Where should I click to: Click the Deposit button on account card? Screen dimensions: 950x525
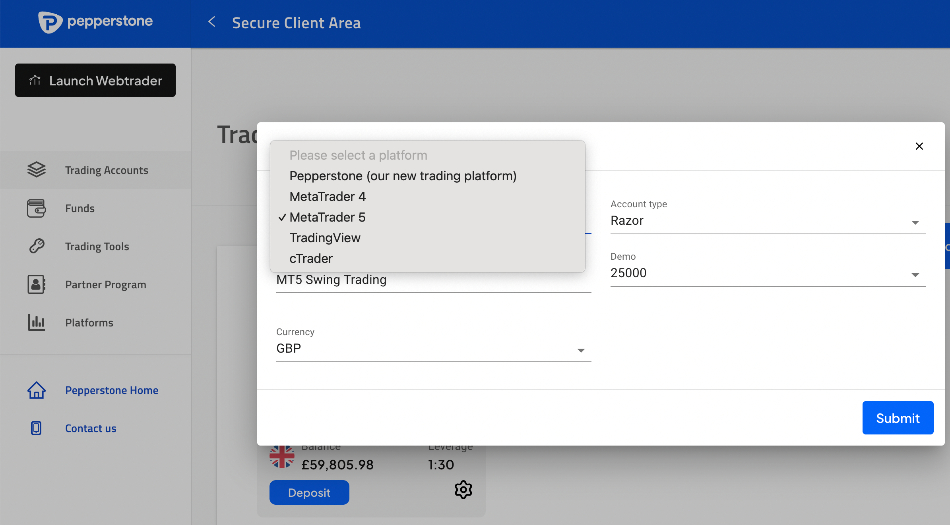(x=309, y=492)
